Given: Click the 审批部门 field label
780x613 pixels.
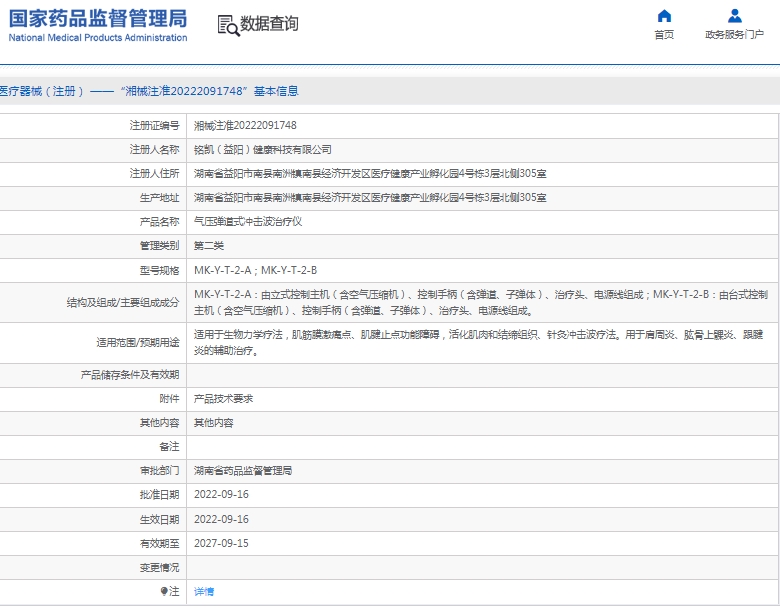Looking at the screenshot, I should [159, 471].
